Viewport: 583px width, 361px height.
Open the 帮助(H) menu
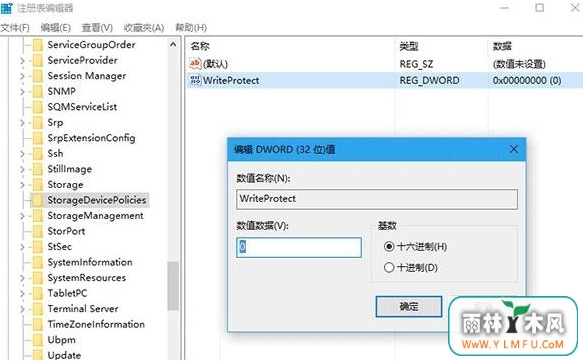click(x=191, y=28)
